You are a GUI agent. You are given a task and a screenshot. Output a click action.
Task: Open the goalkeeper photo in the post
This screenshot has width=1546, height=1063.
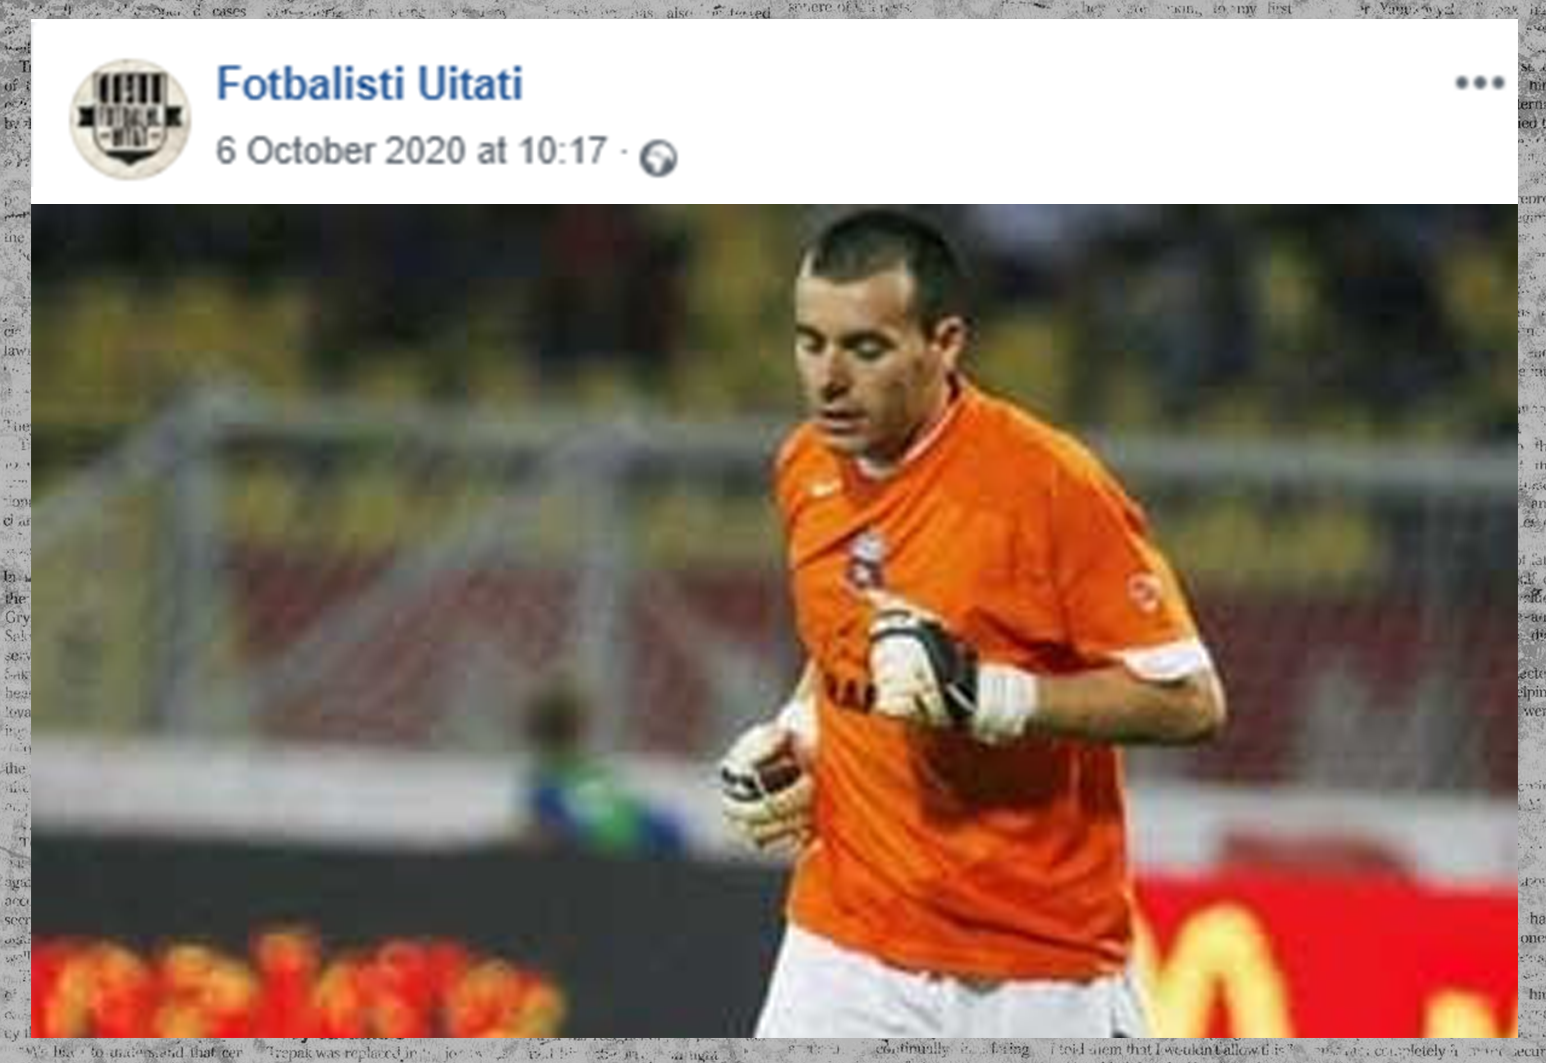(x=774, y=620)
